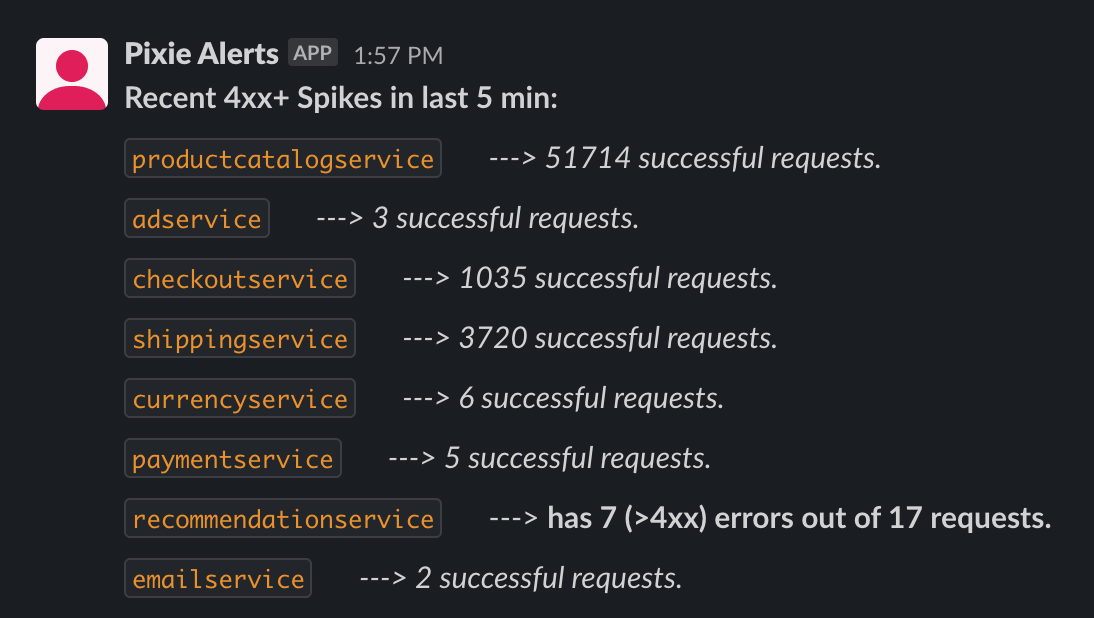Click the paymentservice code tag
Screen dimensions: 1094x618
click(x=233, y=459)
